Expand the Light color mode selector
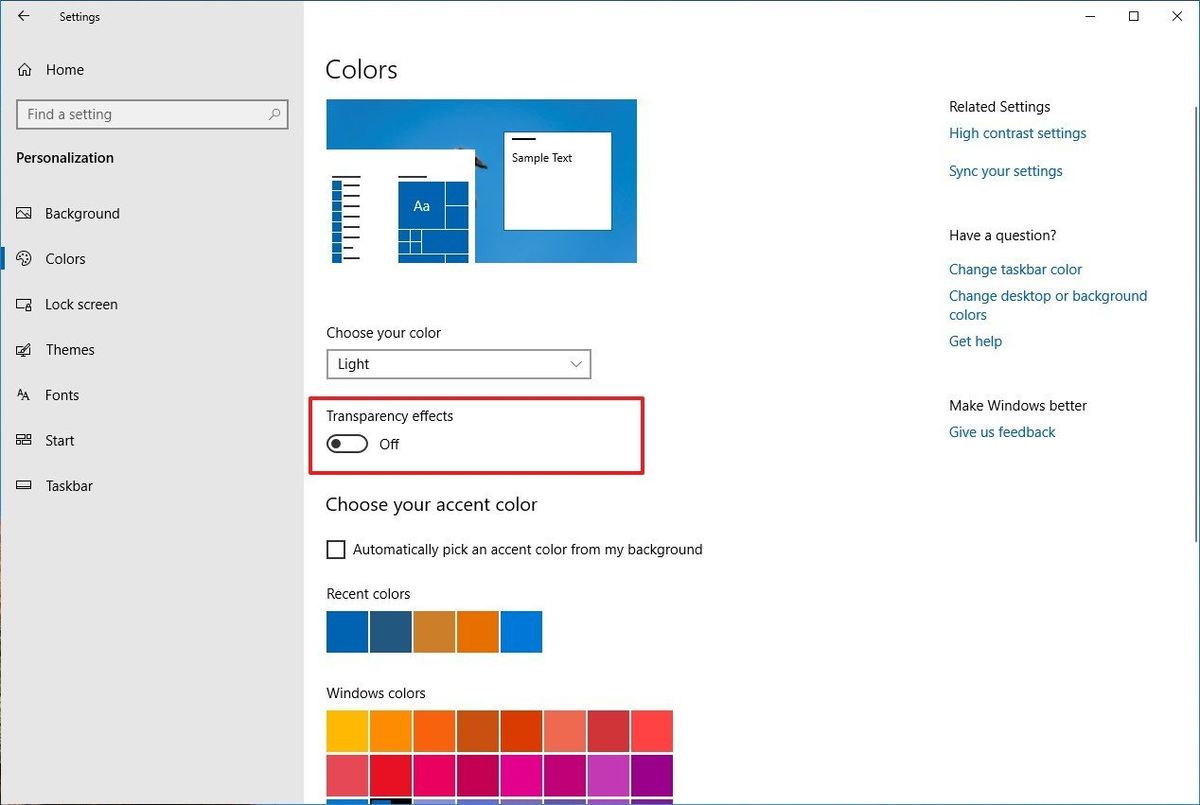This screenshot has height=805, width=1200. pos(457,364)
